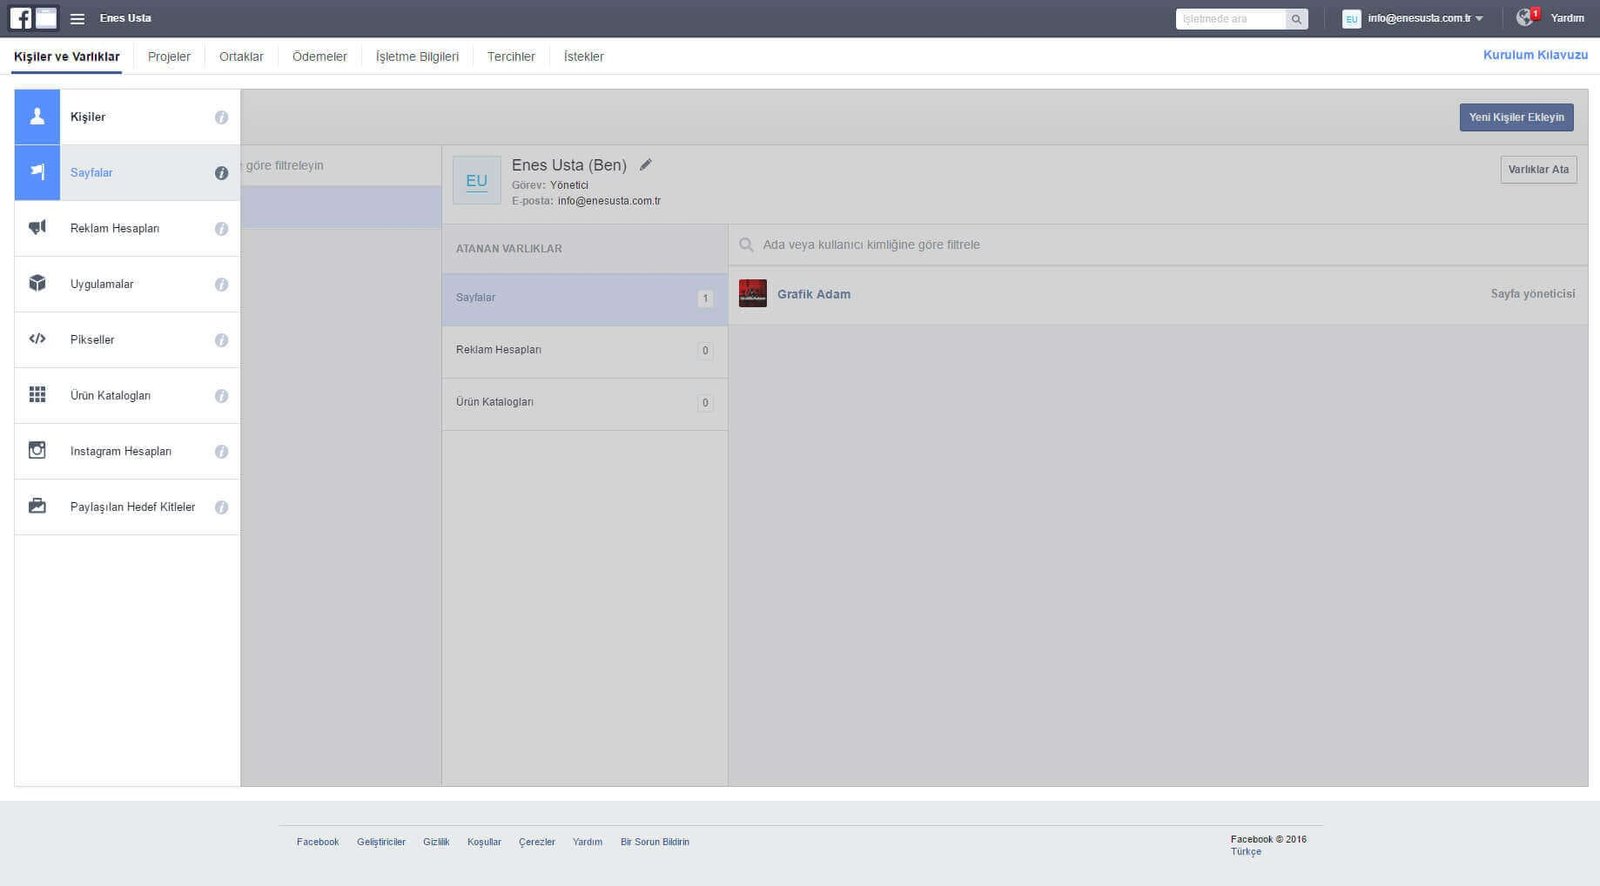This screenshot has height=886, width=1600.
Task: Click the Grafik Adam page thumbnail
Action: [x=752, y=293]
